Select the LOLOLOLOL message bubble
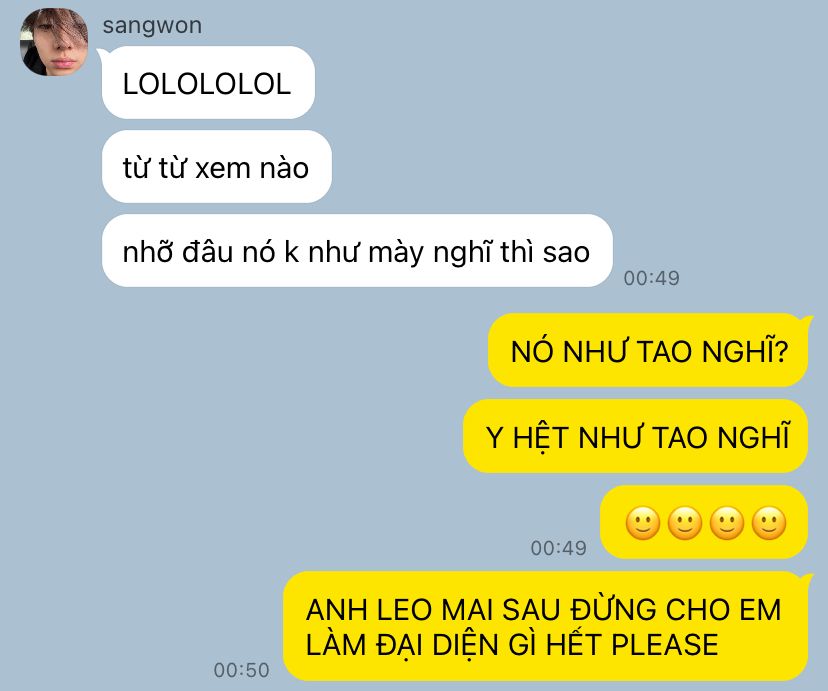The height and width of the screenshot is (691, 828). (208, 82)
